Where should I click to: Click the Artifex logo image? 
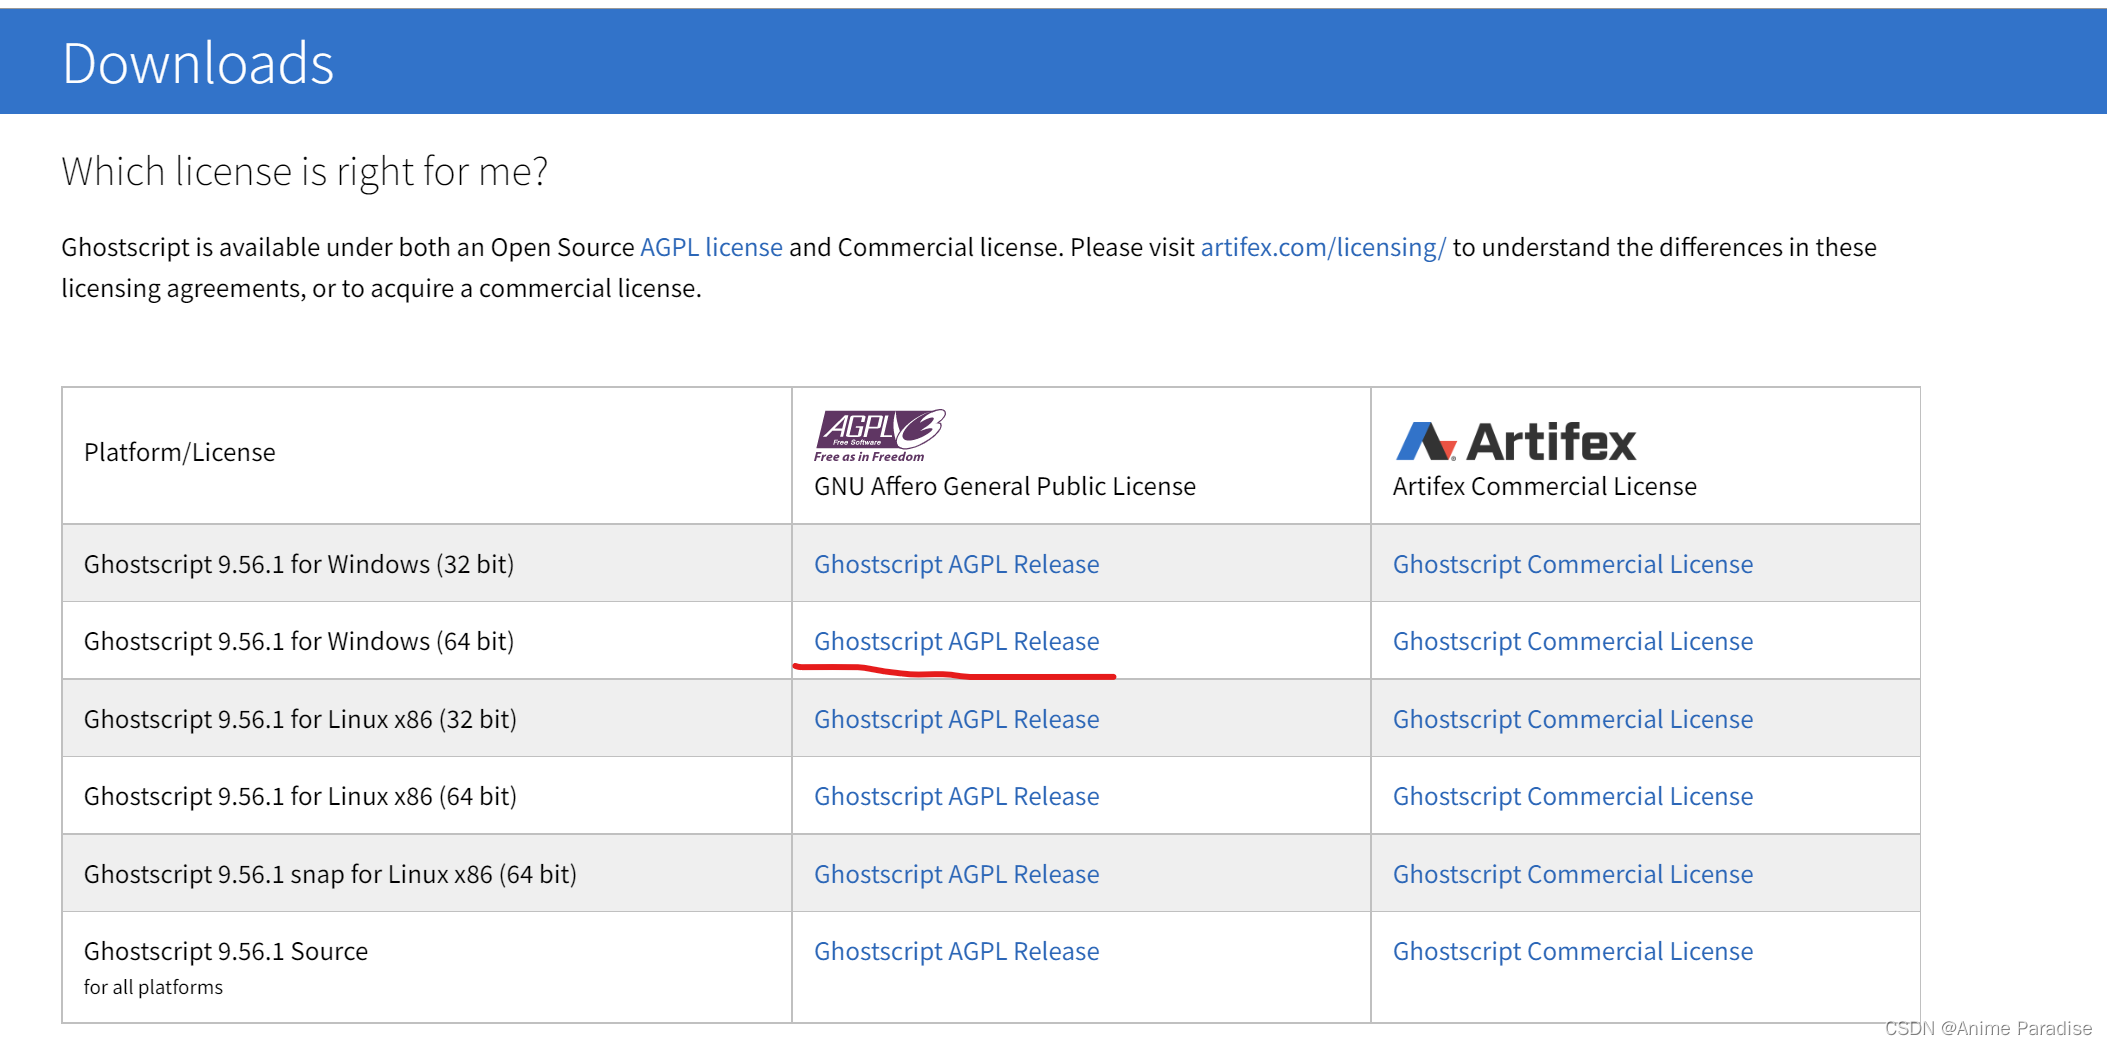tap(1515, 441)
